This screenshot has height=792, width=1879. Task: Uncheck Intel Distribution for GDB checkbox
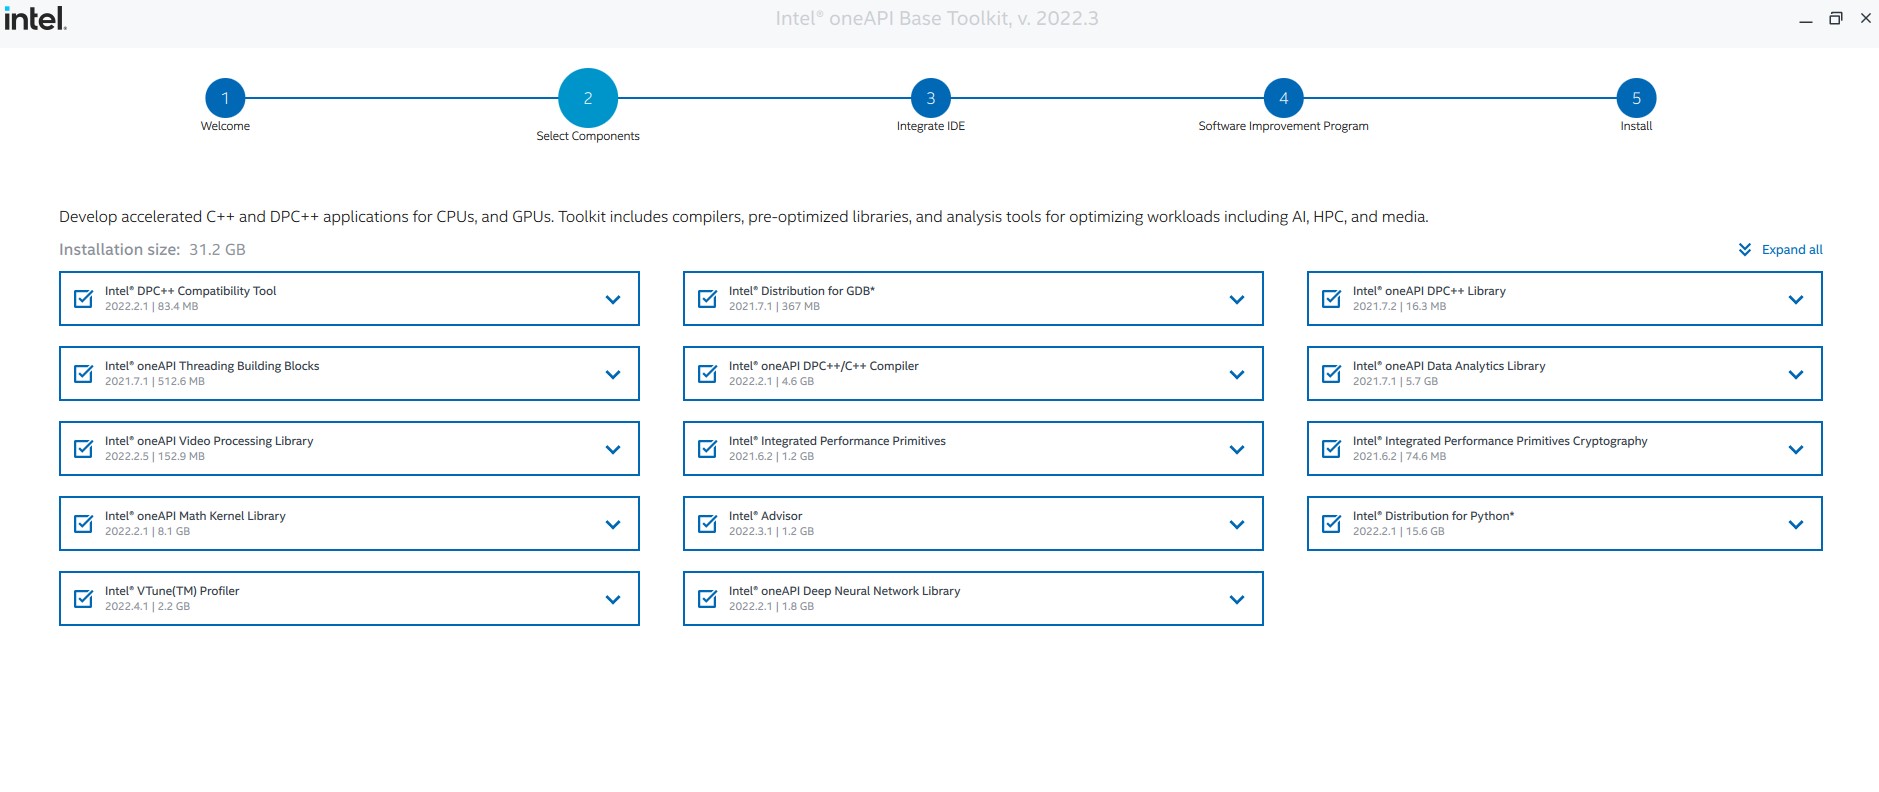[x=708, y=299]
